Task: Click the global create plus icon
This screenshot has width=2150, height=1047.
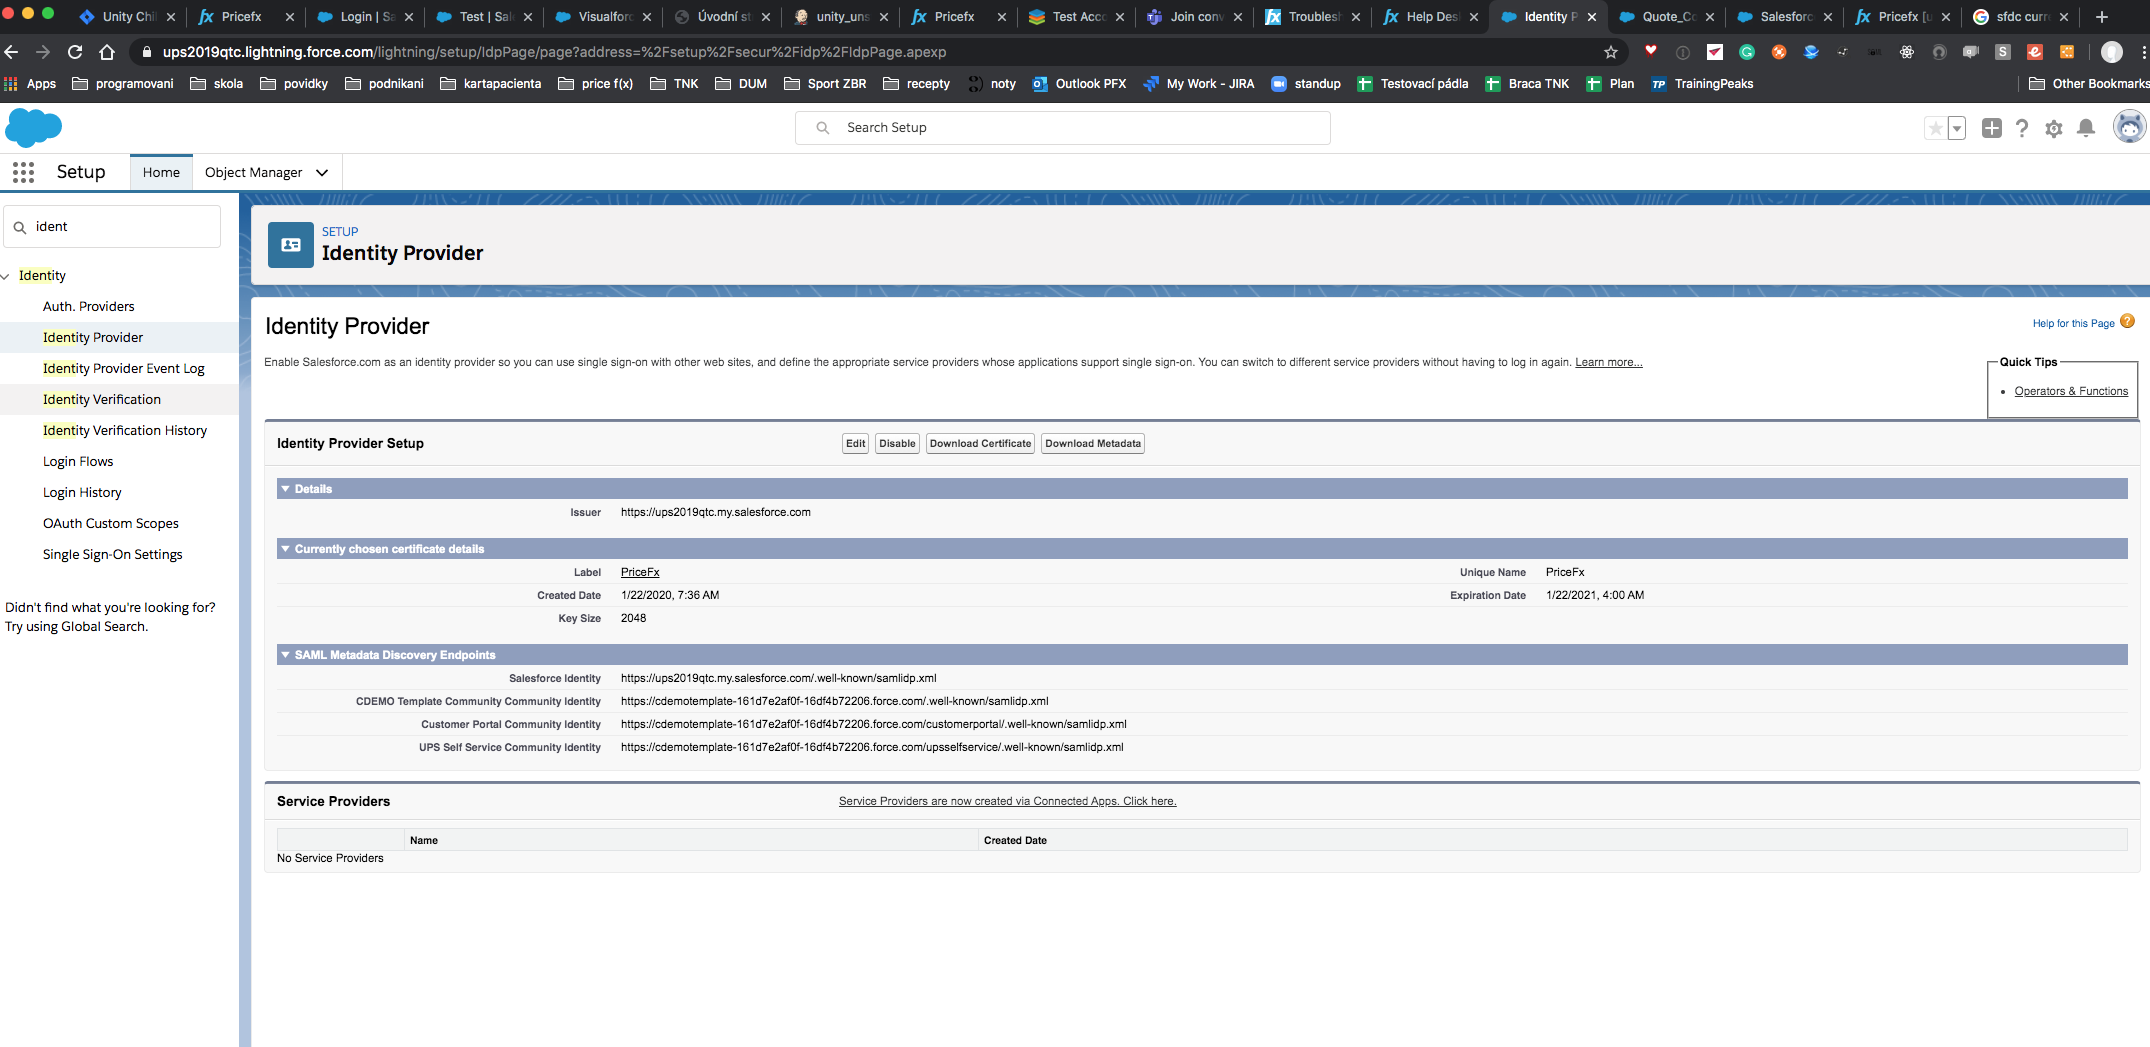Action: coord(1991,128)
